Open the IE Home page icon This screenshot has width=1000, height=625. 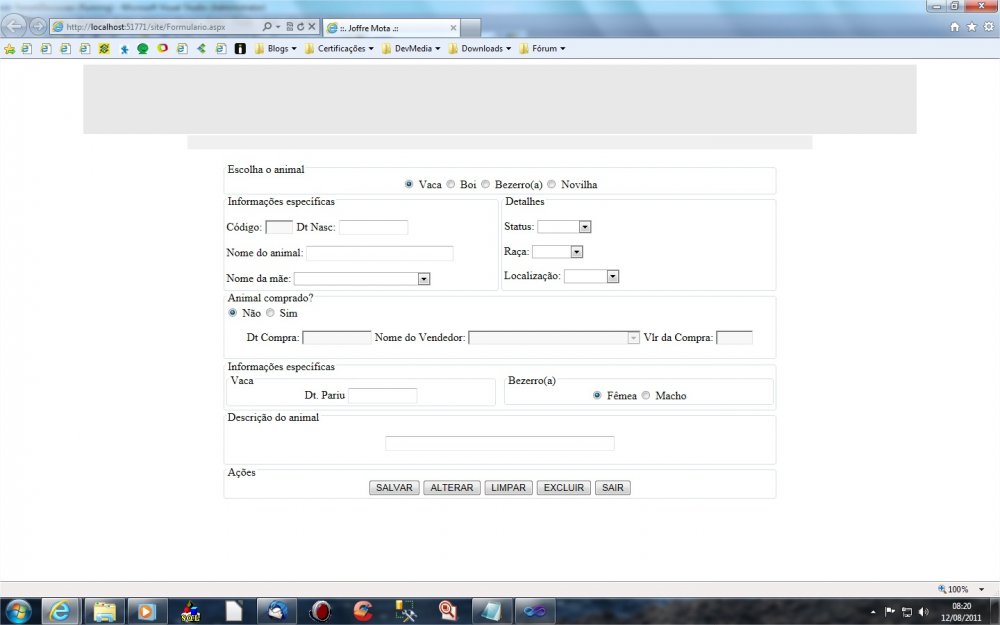click(x=954, y=27)
